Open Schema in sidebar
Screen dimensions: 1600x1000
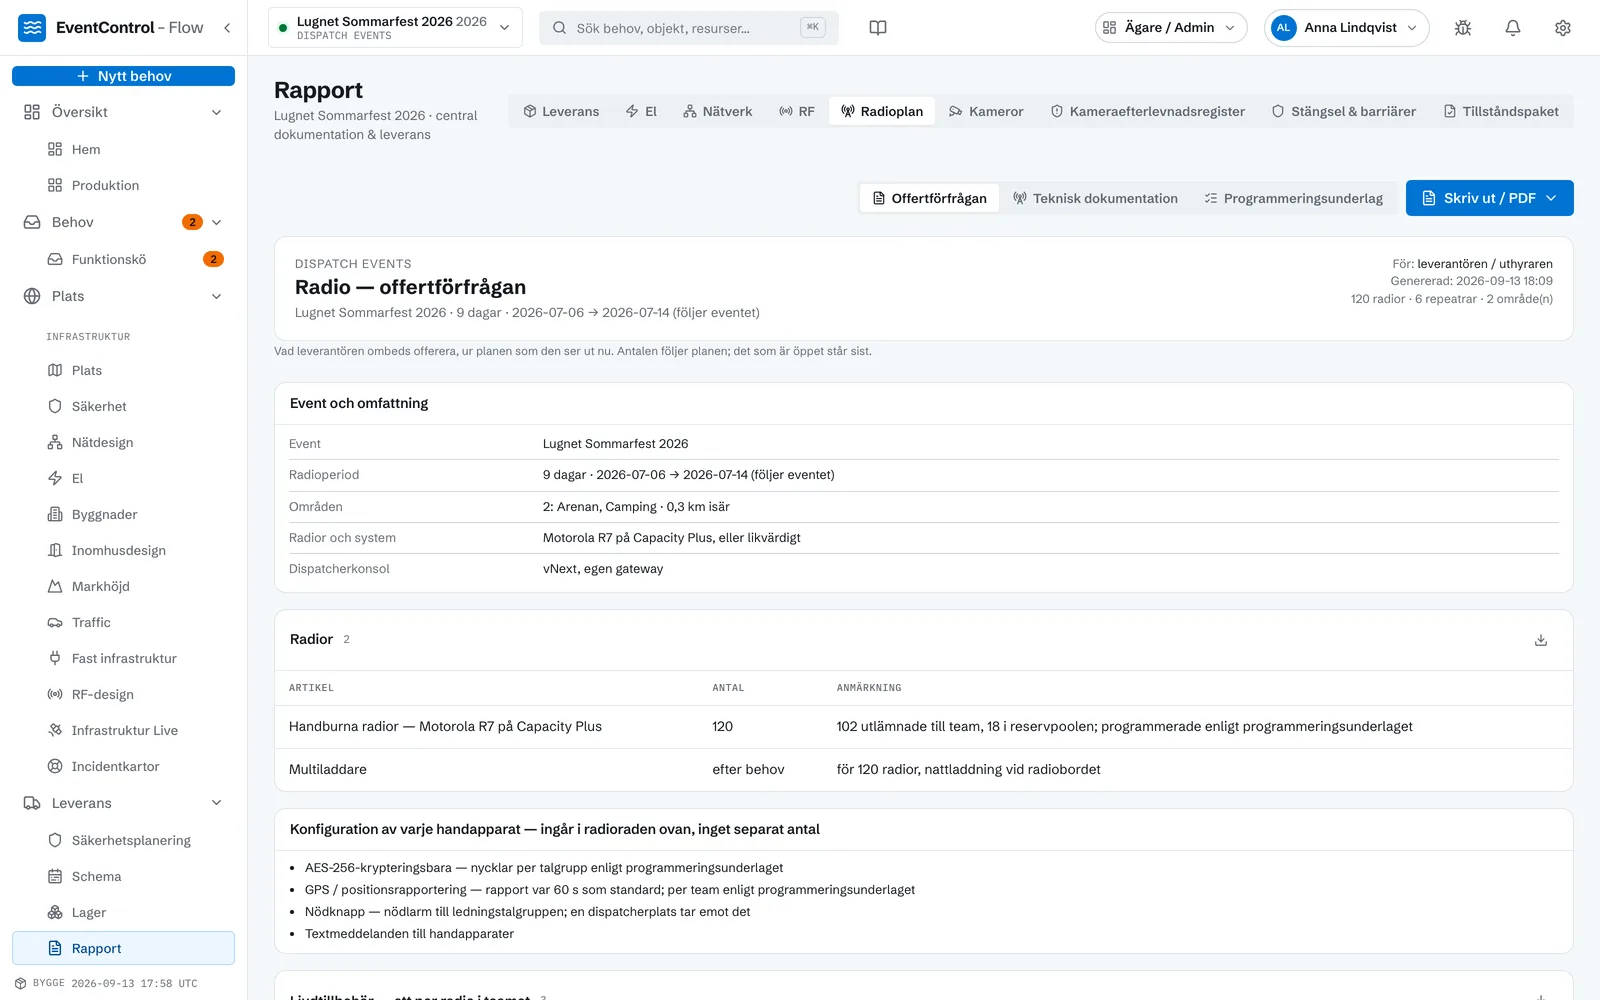123,876
